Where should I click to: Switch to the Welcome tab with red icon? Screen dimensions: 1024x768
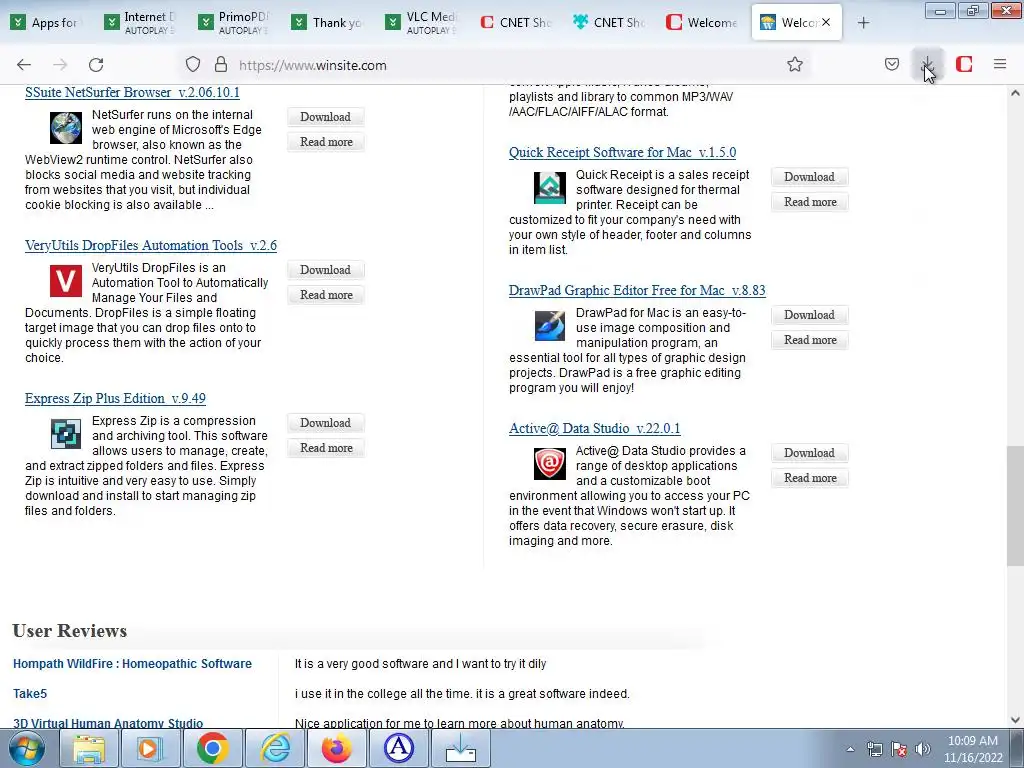(x=704, y=22)
